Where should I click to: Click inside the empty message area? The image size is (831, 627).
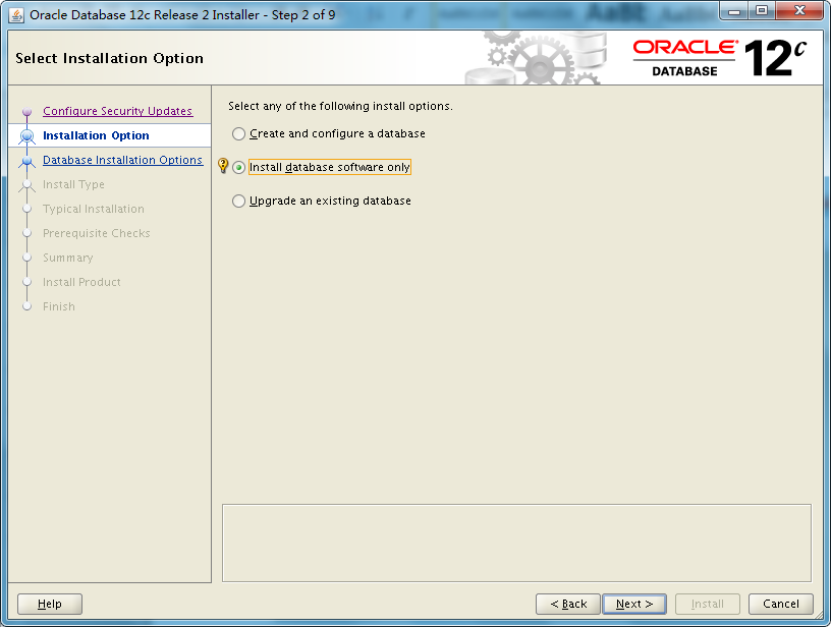point(516,542)
